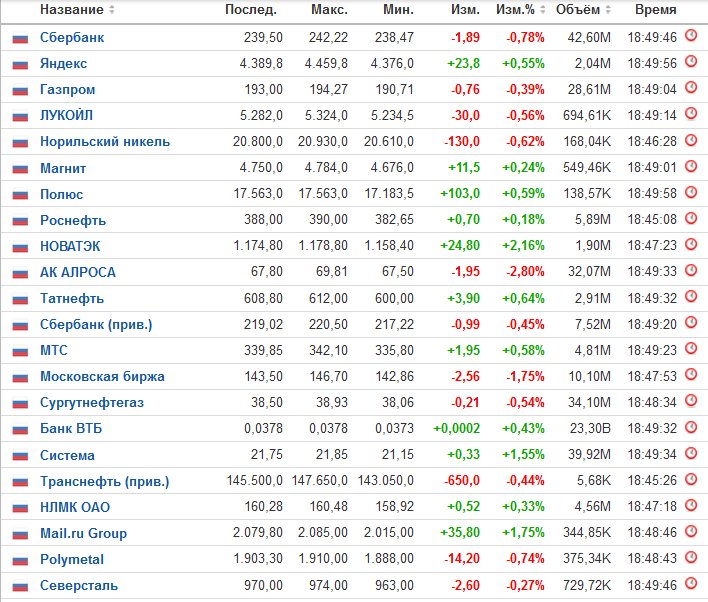Screen dimensions: 708x602
Task: Click the clock icon in the НЛМК ОАО row
Action: click(x=691, y=505)
